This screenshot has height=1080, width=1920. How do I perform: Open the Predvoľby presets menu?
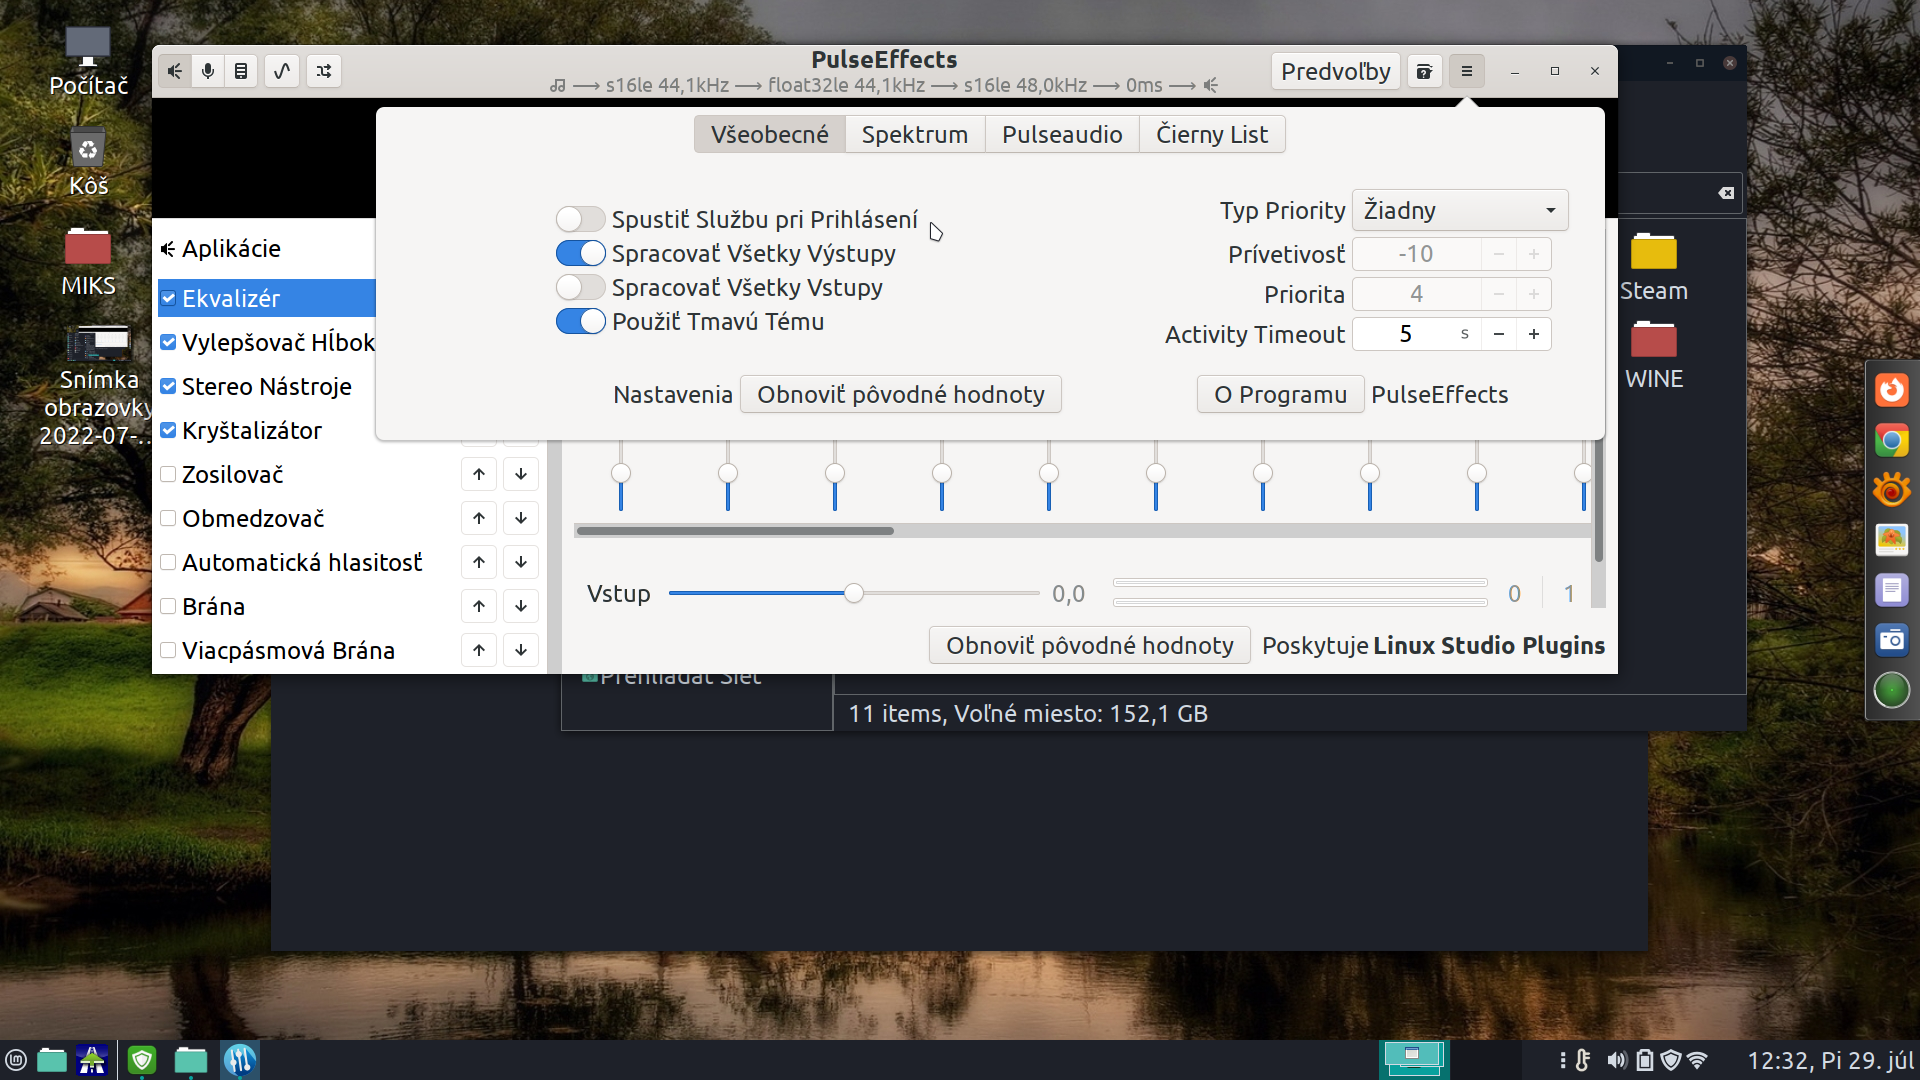(1335, 71)
